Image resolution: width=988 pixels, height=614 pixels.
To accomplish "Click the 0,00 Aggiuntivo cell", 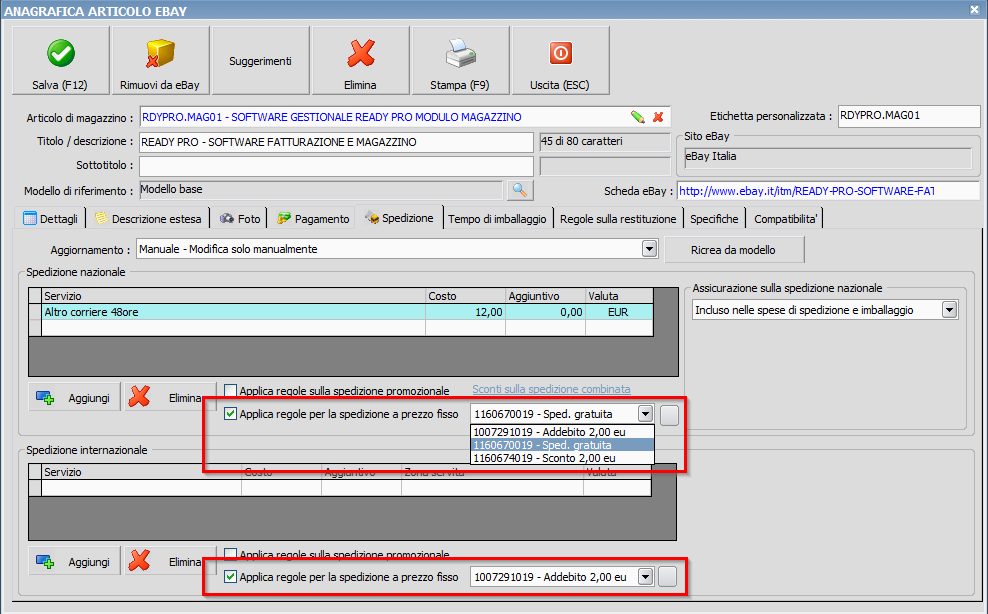I will (x=546, y=312).
